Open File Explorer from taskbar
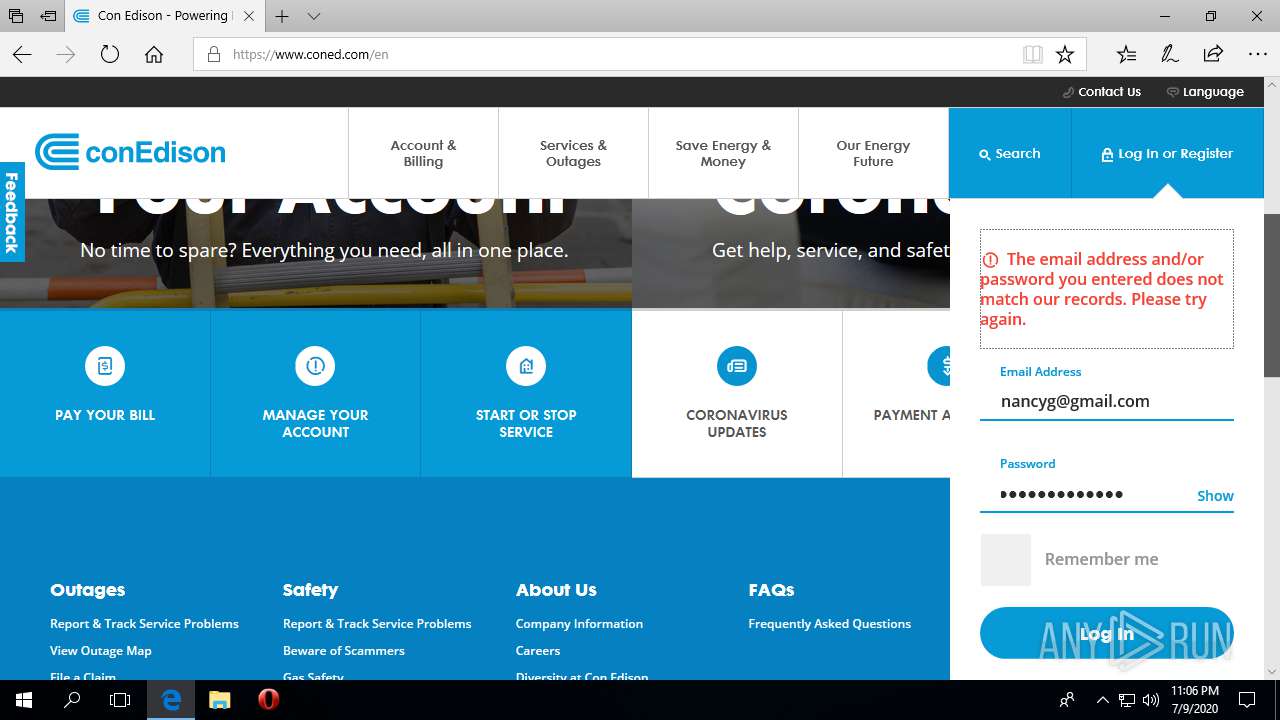The height and width of the screenshot is (720, 1280). [220, 700]
